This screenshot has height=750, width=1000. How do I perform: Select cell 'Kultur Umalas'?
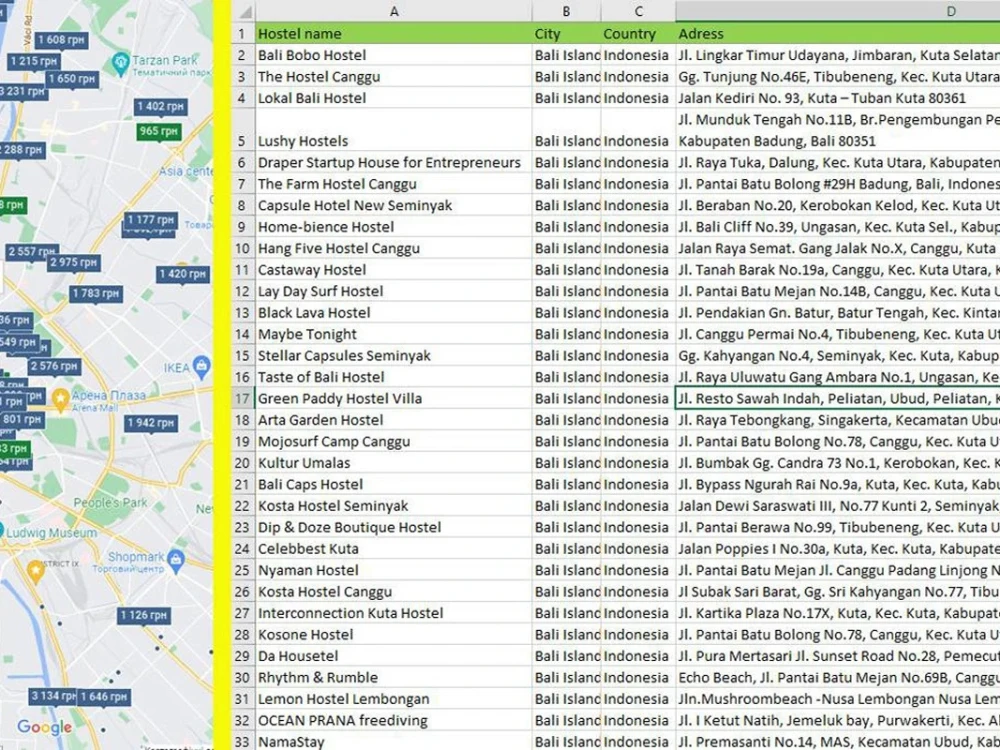(393, 463)
